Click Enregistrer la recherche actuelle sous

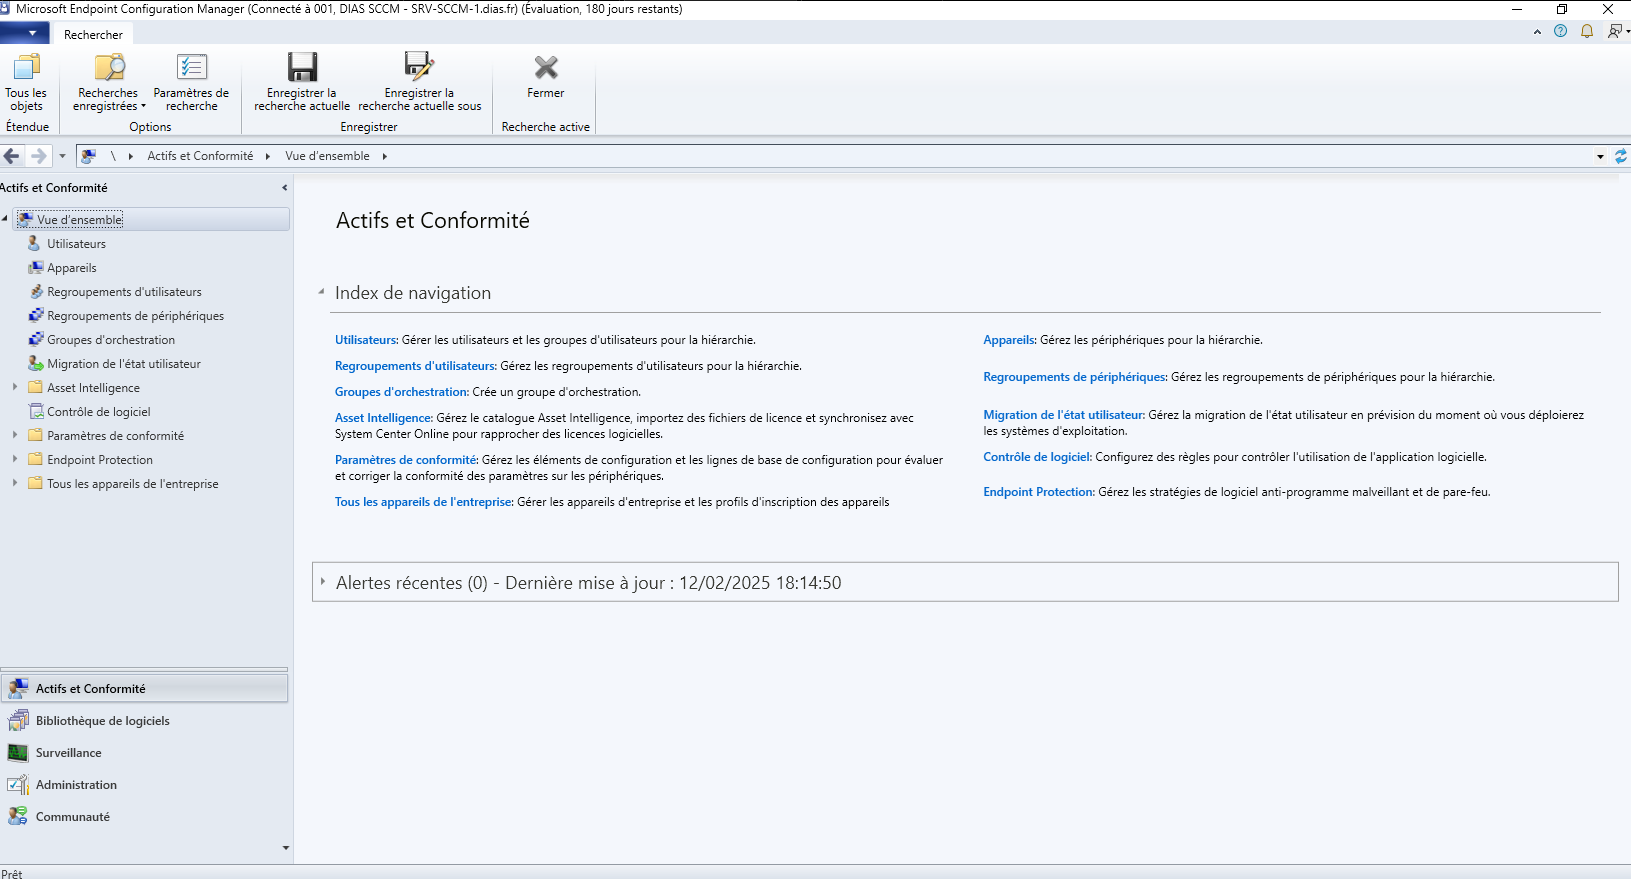click(x=419, y=82)
